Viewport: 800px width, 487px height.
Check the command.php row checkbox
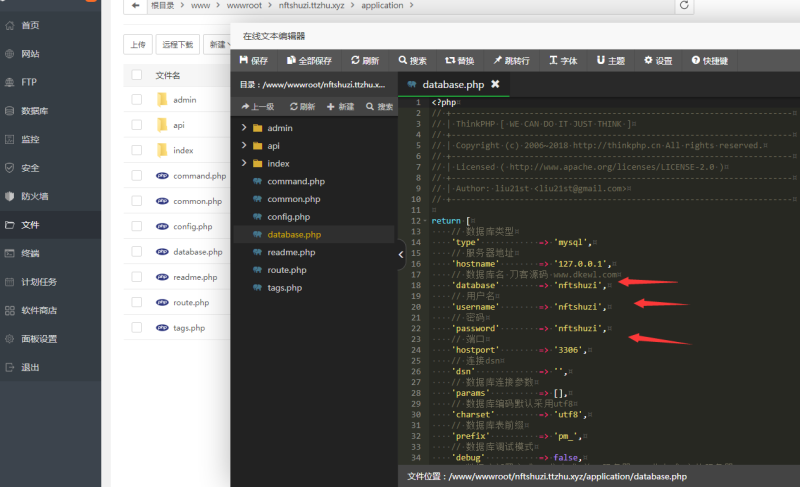point(137,175)
